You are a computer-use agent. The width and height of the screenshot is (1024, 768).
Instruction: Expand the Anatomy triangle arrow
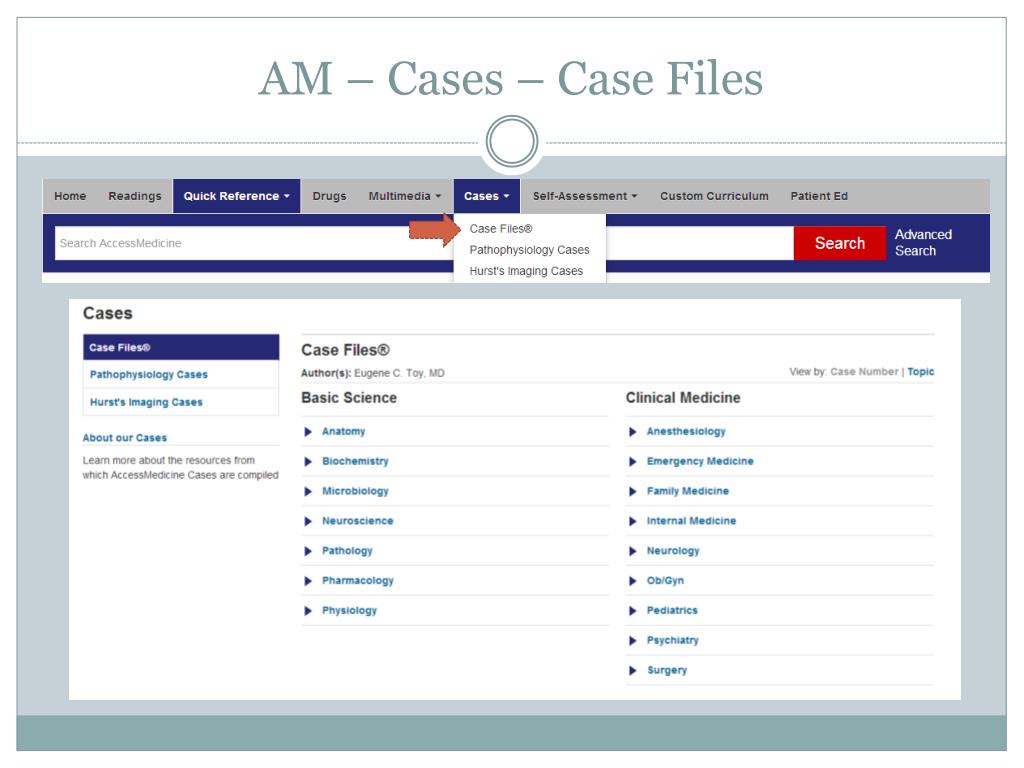(x=308, y=432)
